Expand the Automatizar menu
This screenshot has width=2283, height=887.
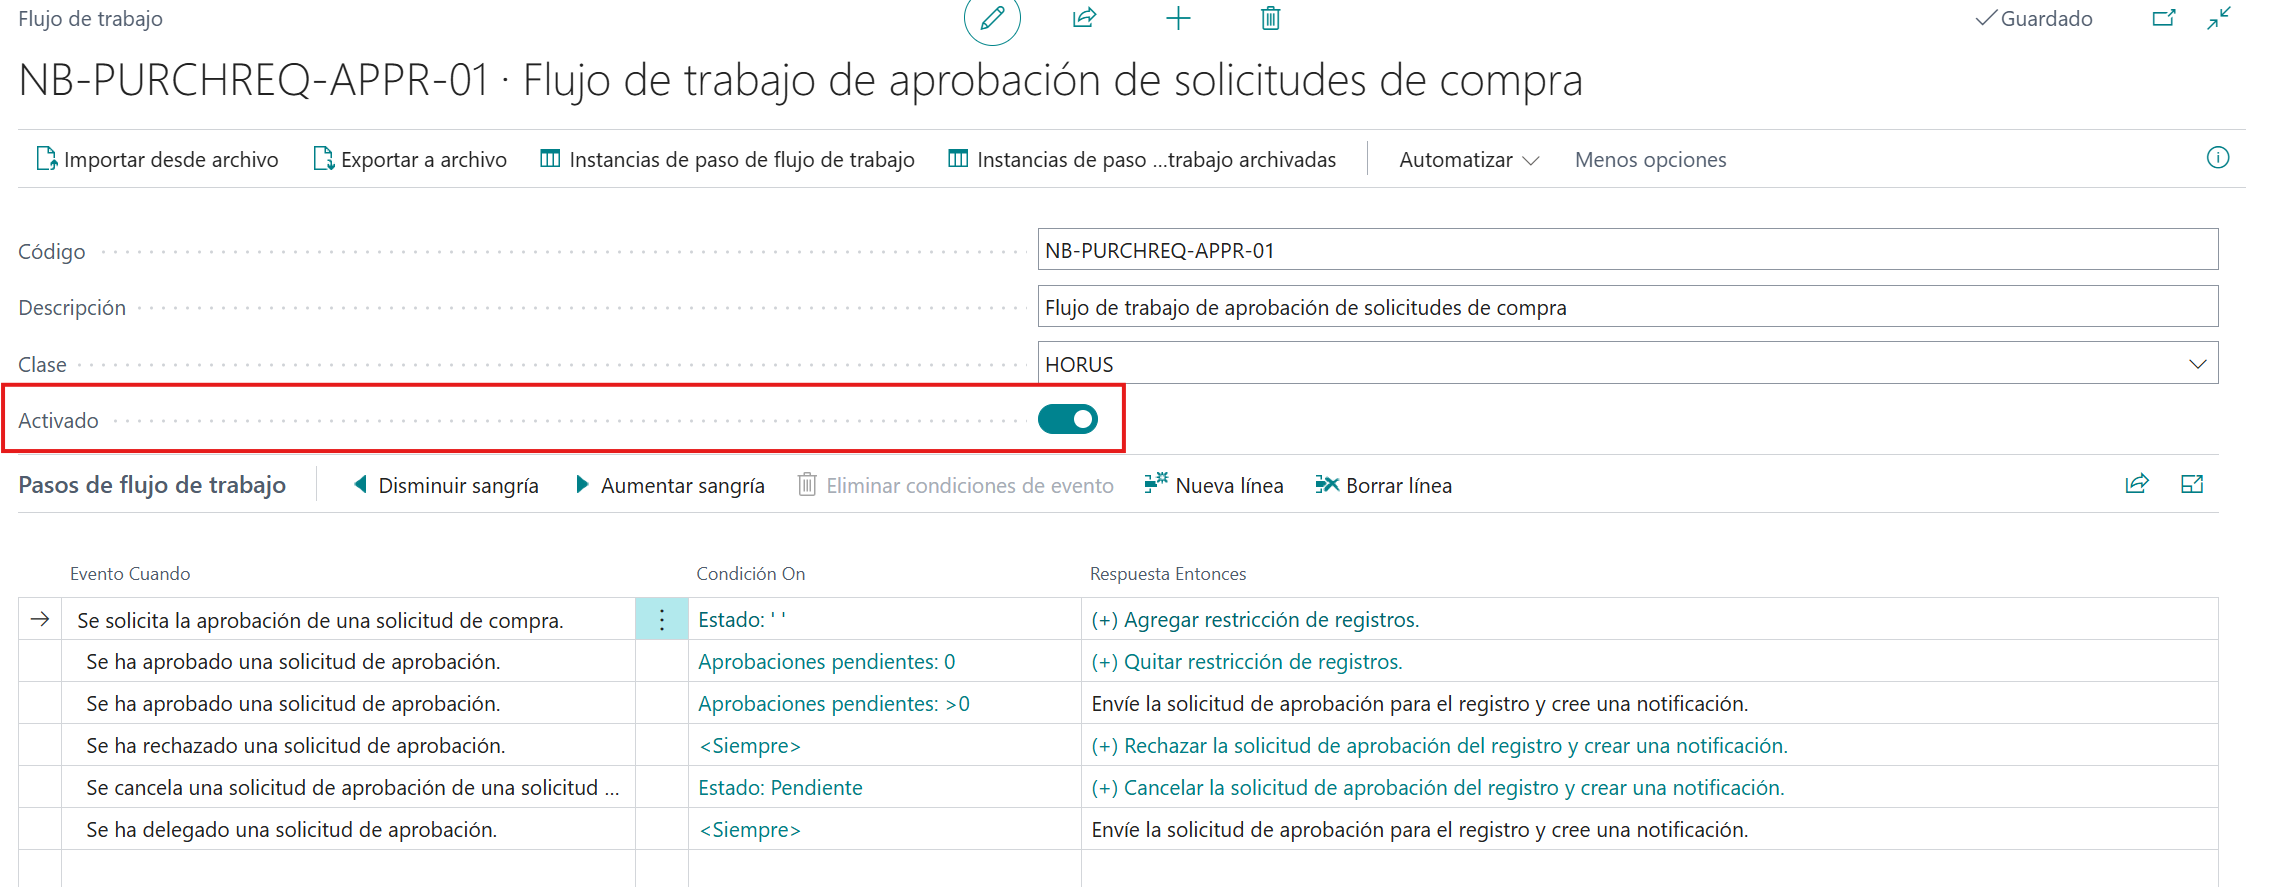1468,160
